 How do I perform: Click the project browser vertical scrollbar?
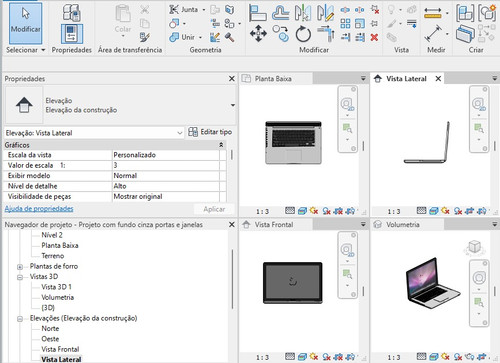[232, 279]
